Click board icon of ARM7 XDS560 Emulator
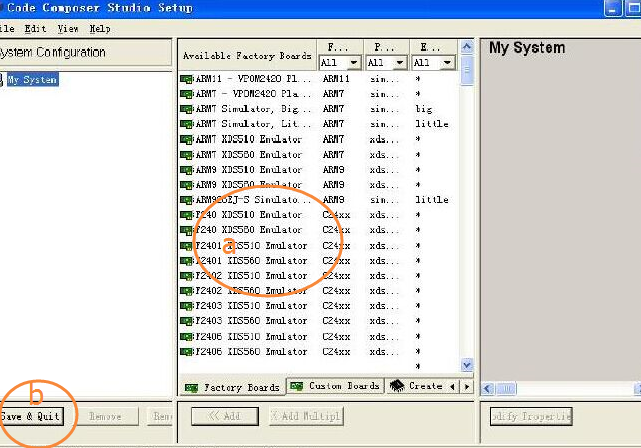Image resolution: width=641 pixels, height=448 pixels. (186, 155)
